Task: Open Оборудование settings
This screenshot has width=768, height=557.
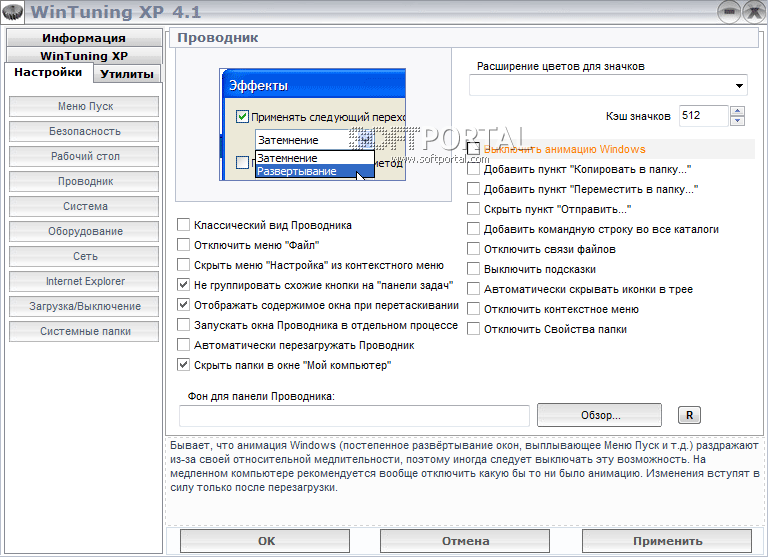Action: pos(84,231)
